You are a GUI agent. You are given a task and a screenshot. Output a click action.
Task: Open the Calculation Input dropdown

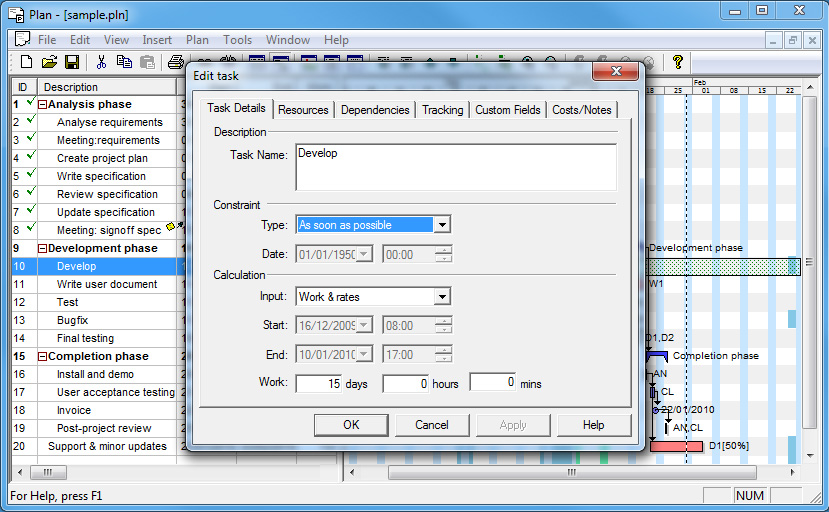(442, 297)
